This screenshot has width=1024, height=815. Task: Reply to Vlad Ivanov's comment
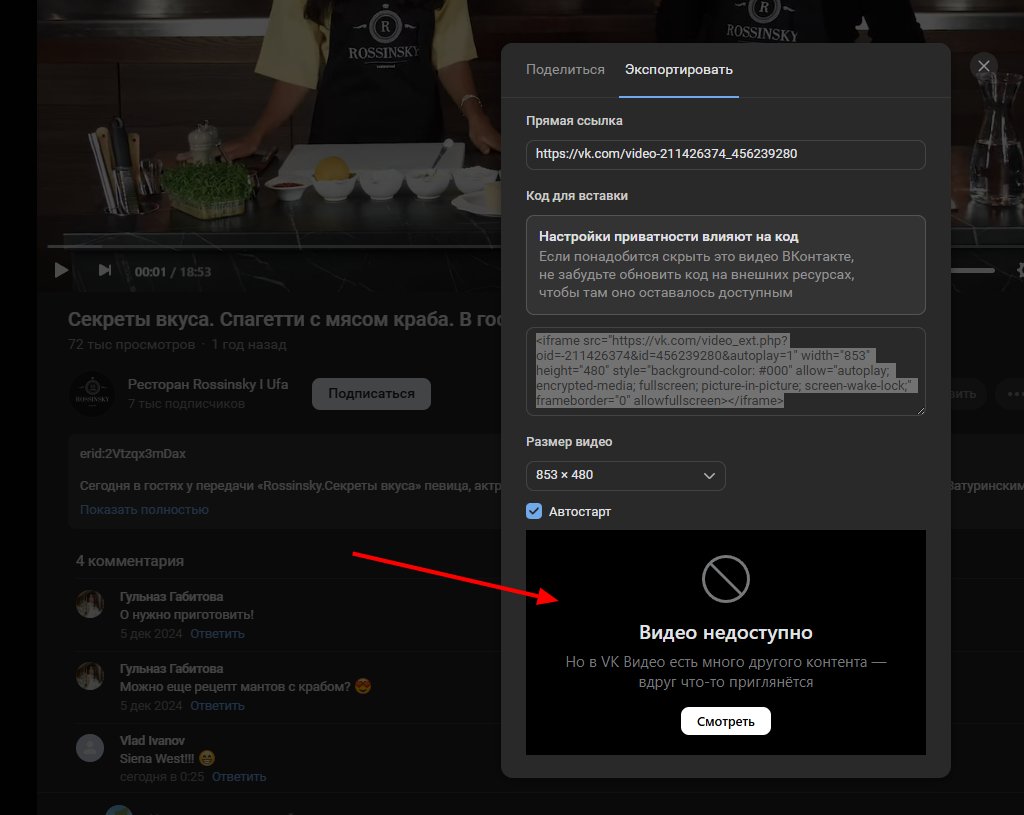click(x=239, y=776)
